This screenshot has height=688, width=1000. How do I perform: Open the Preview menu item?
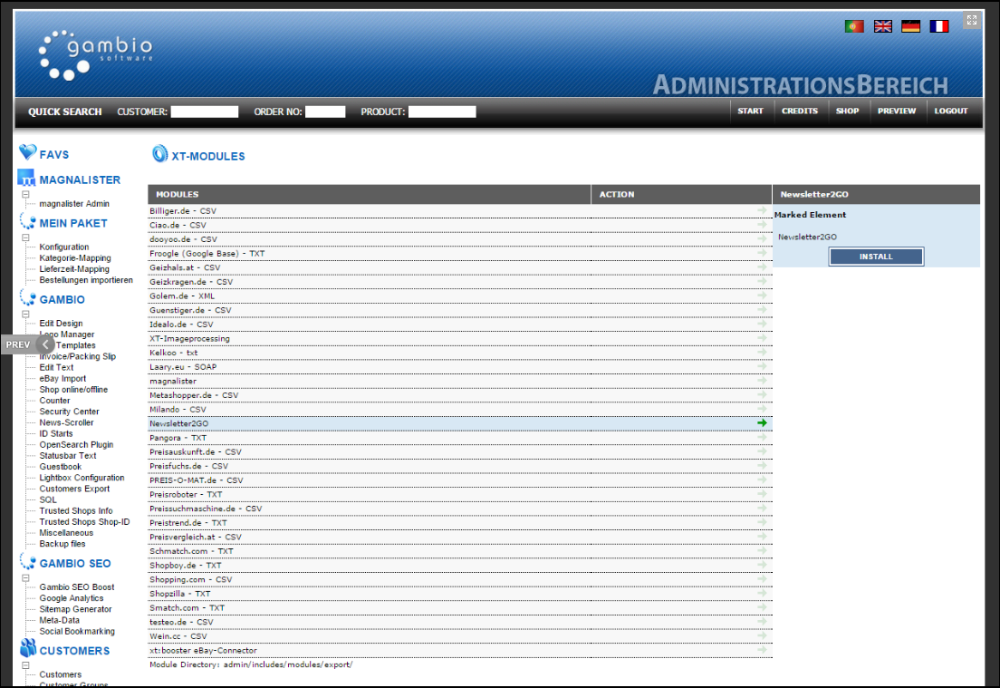[x=896, y=111]
